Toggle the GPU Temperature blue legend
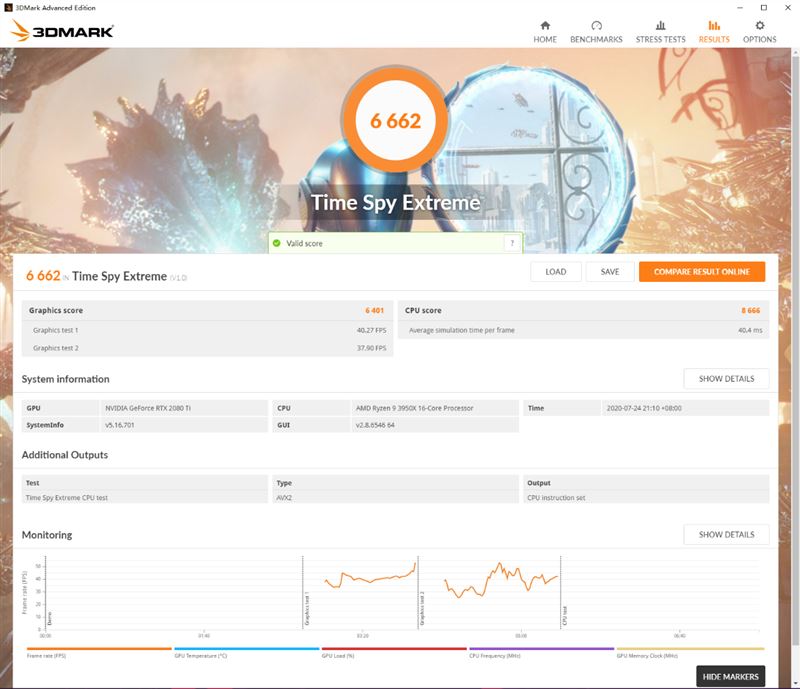The height and width of the screenshot is (689, 800). [x=246, y=653]
